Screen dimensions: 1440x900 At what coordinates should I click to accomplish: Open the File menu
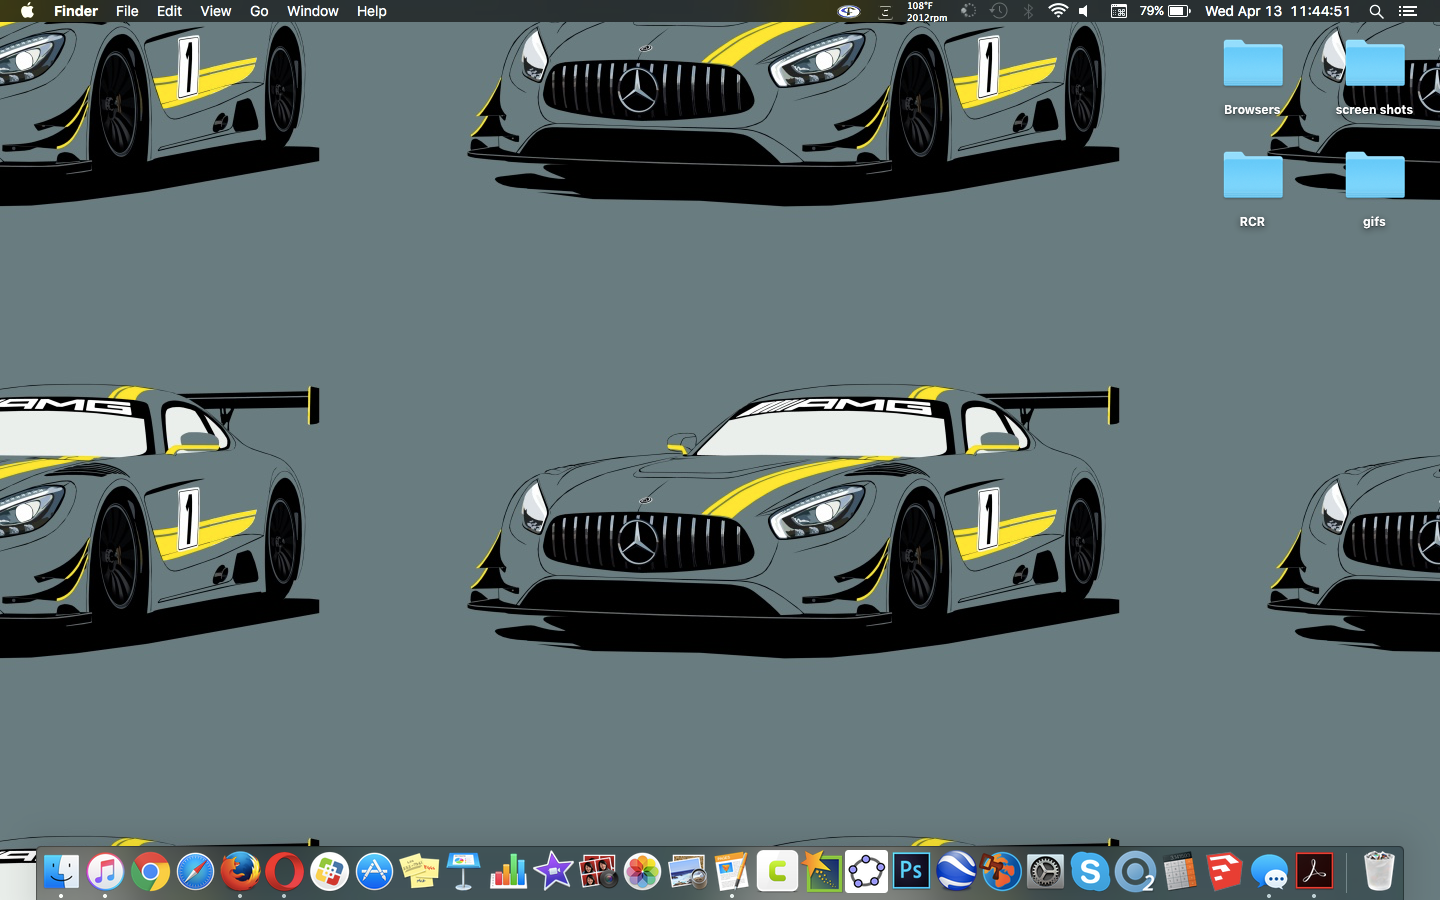127,11
